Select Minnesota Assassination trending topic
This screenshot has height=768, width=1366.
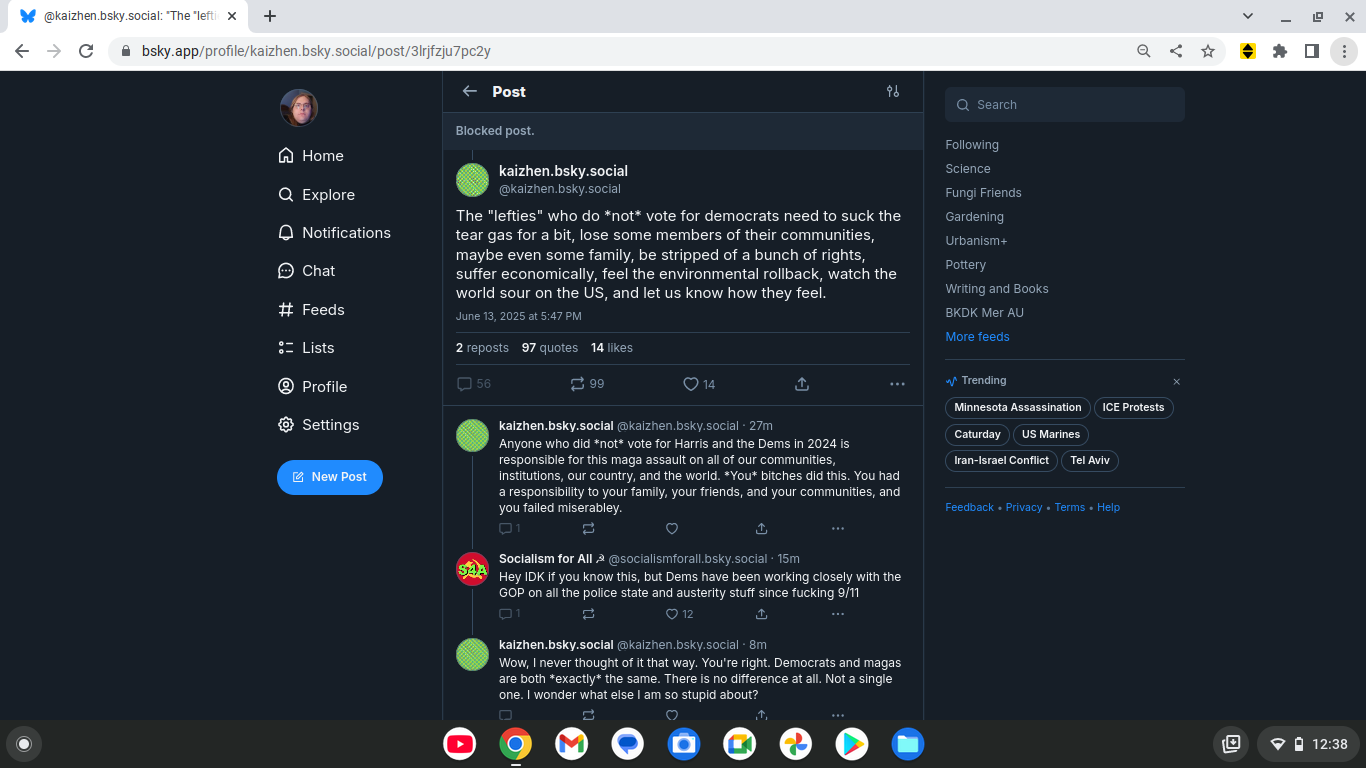click(x=1017, y=408)
